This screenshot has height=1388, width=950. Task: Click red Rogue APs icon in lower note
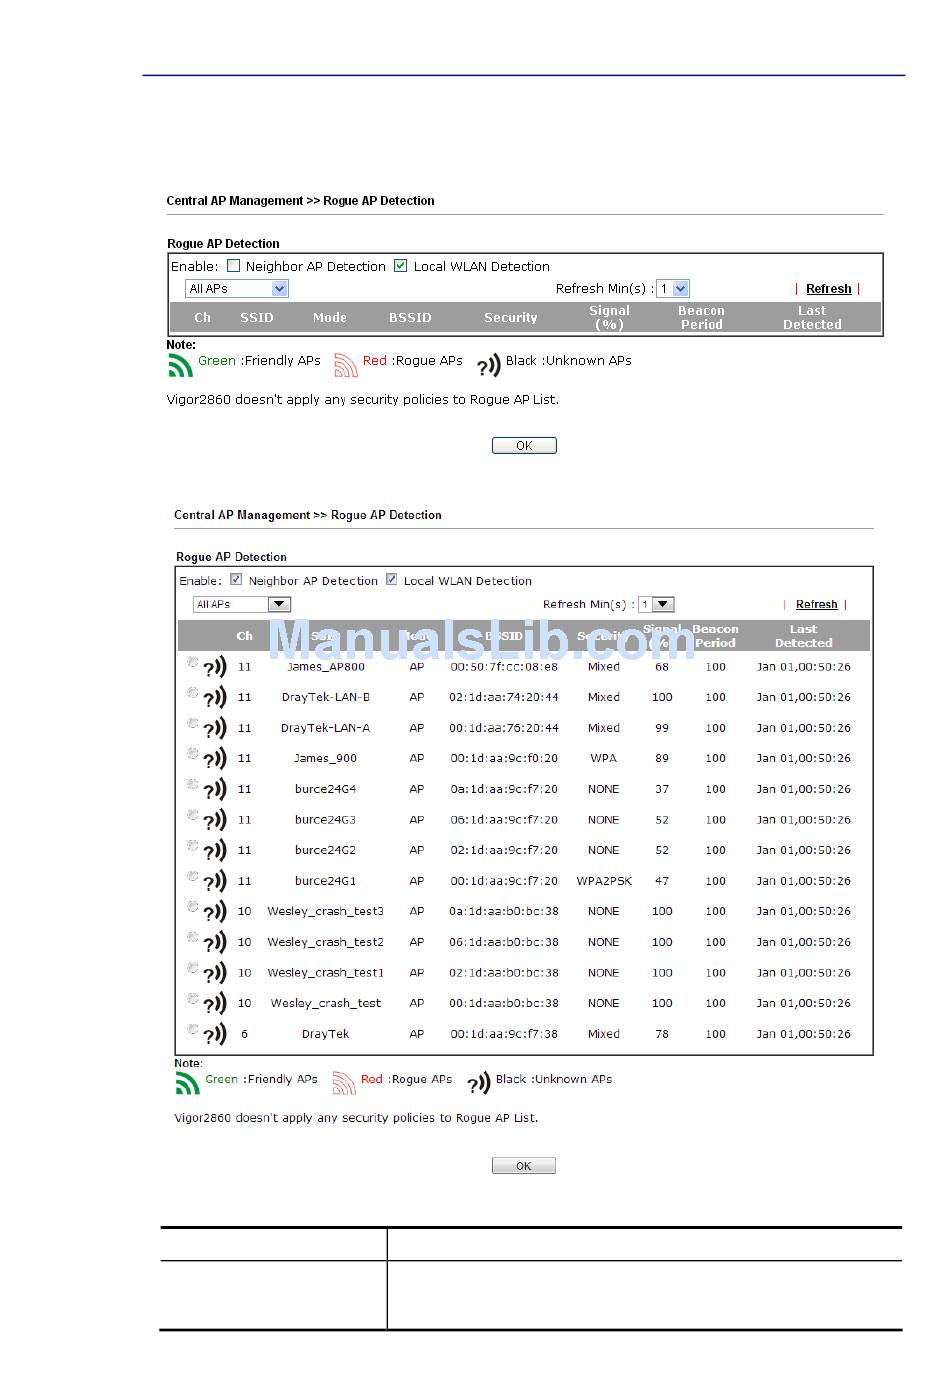point(344,1083)
